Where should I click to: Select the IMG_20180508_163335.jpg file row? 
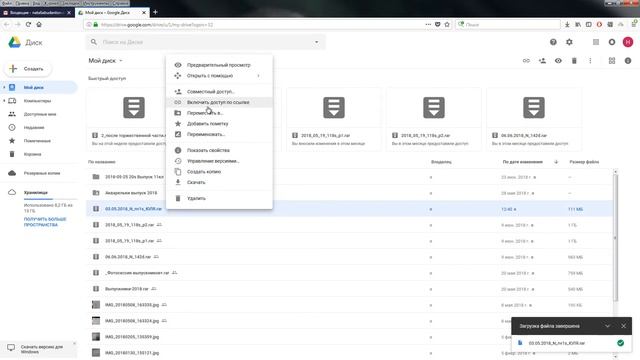350,305
